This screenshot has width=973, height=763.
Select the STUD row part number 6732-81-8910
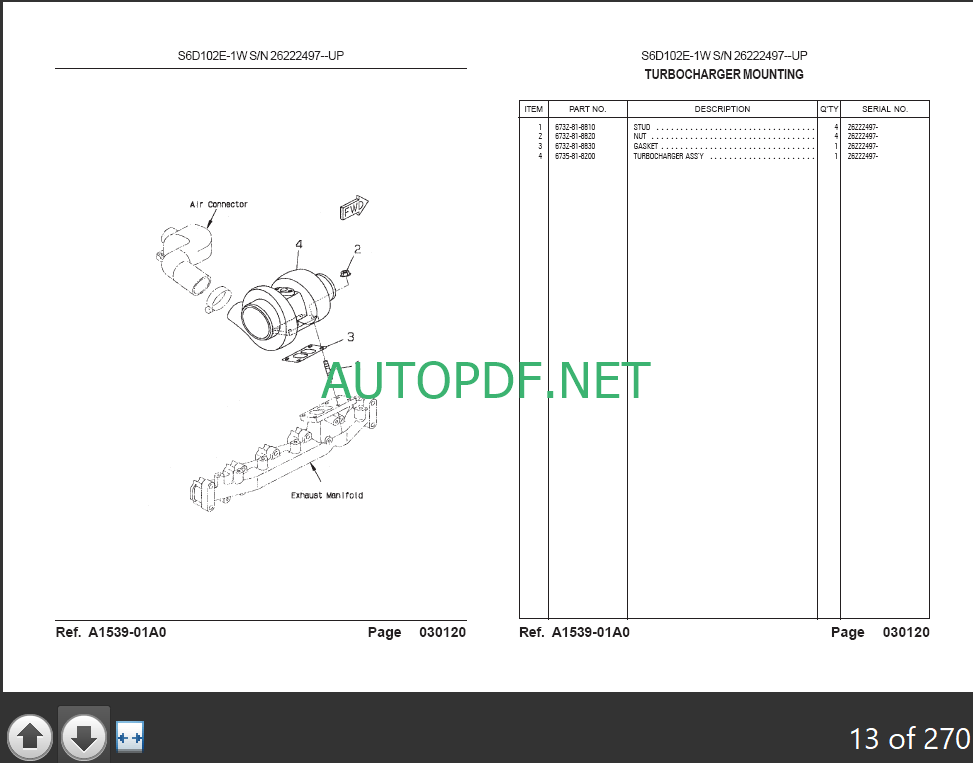[x=575, y=127]
